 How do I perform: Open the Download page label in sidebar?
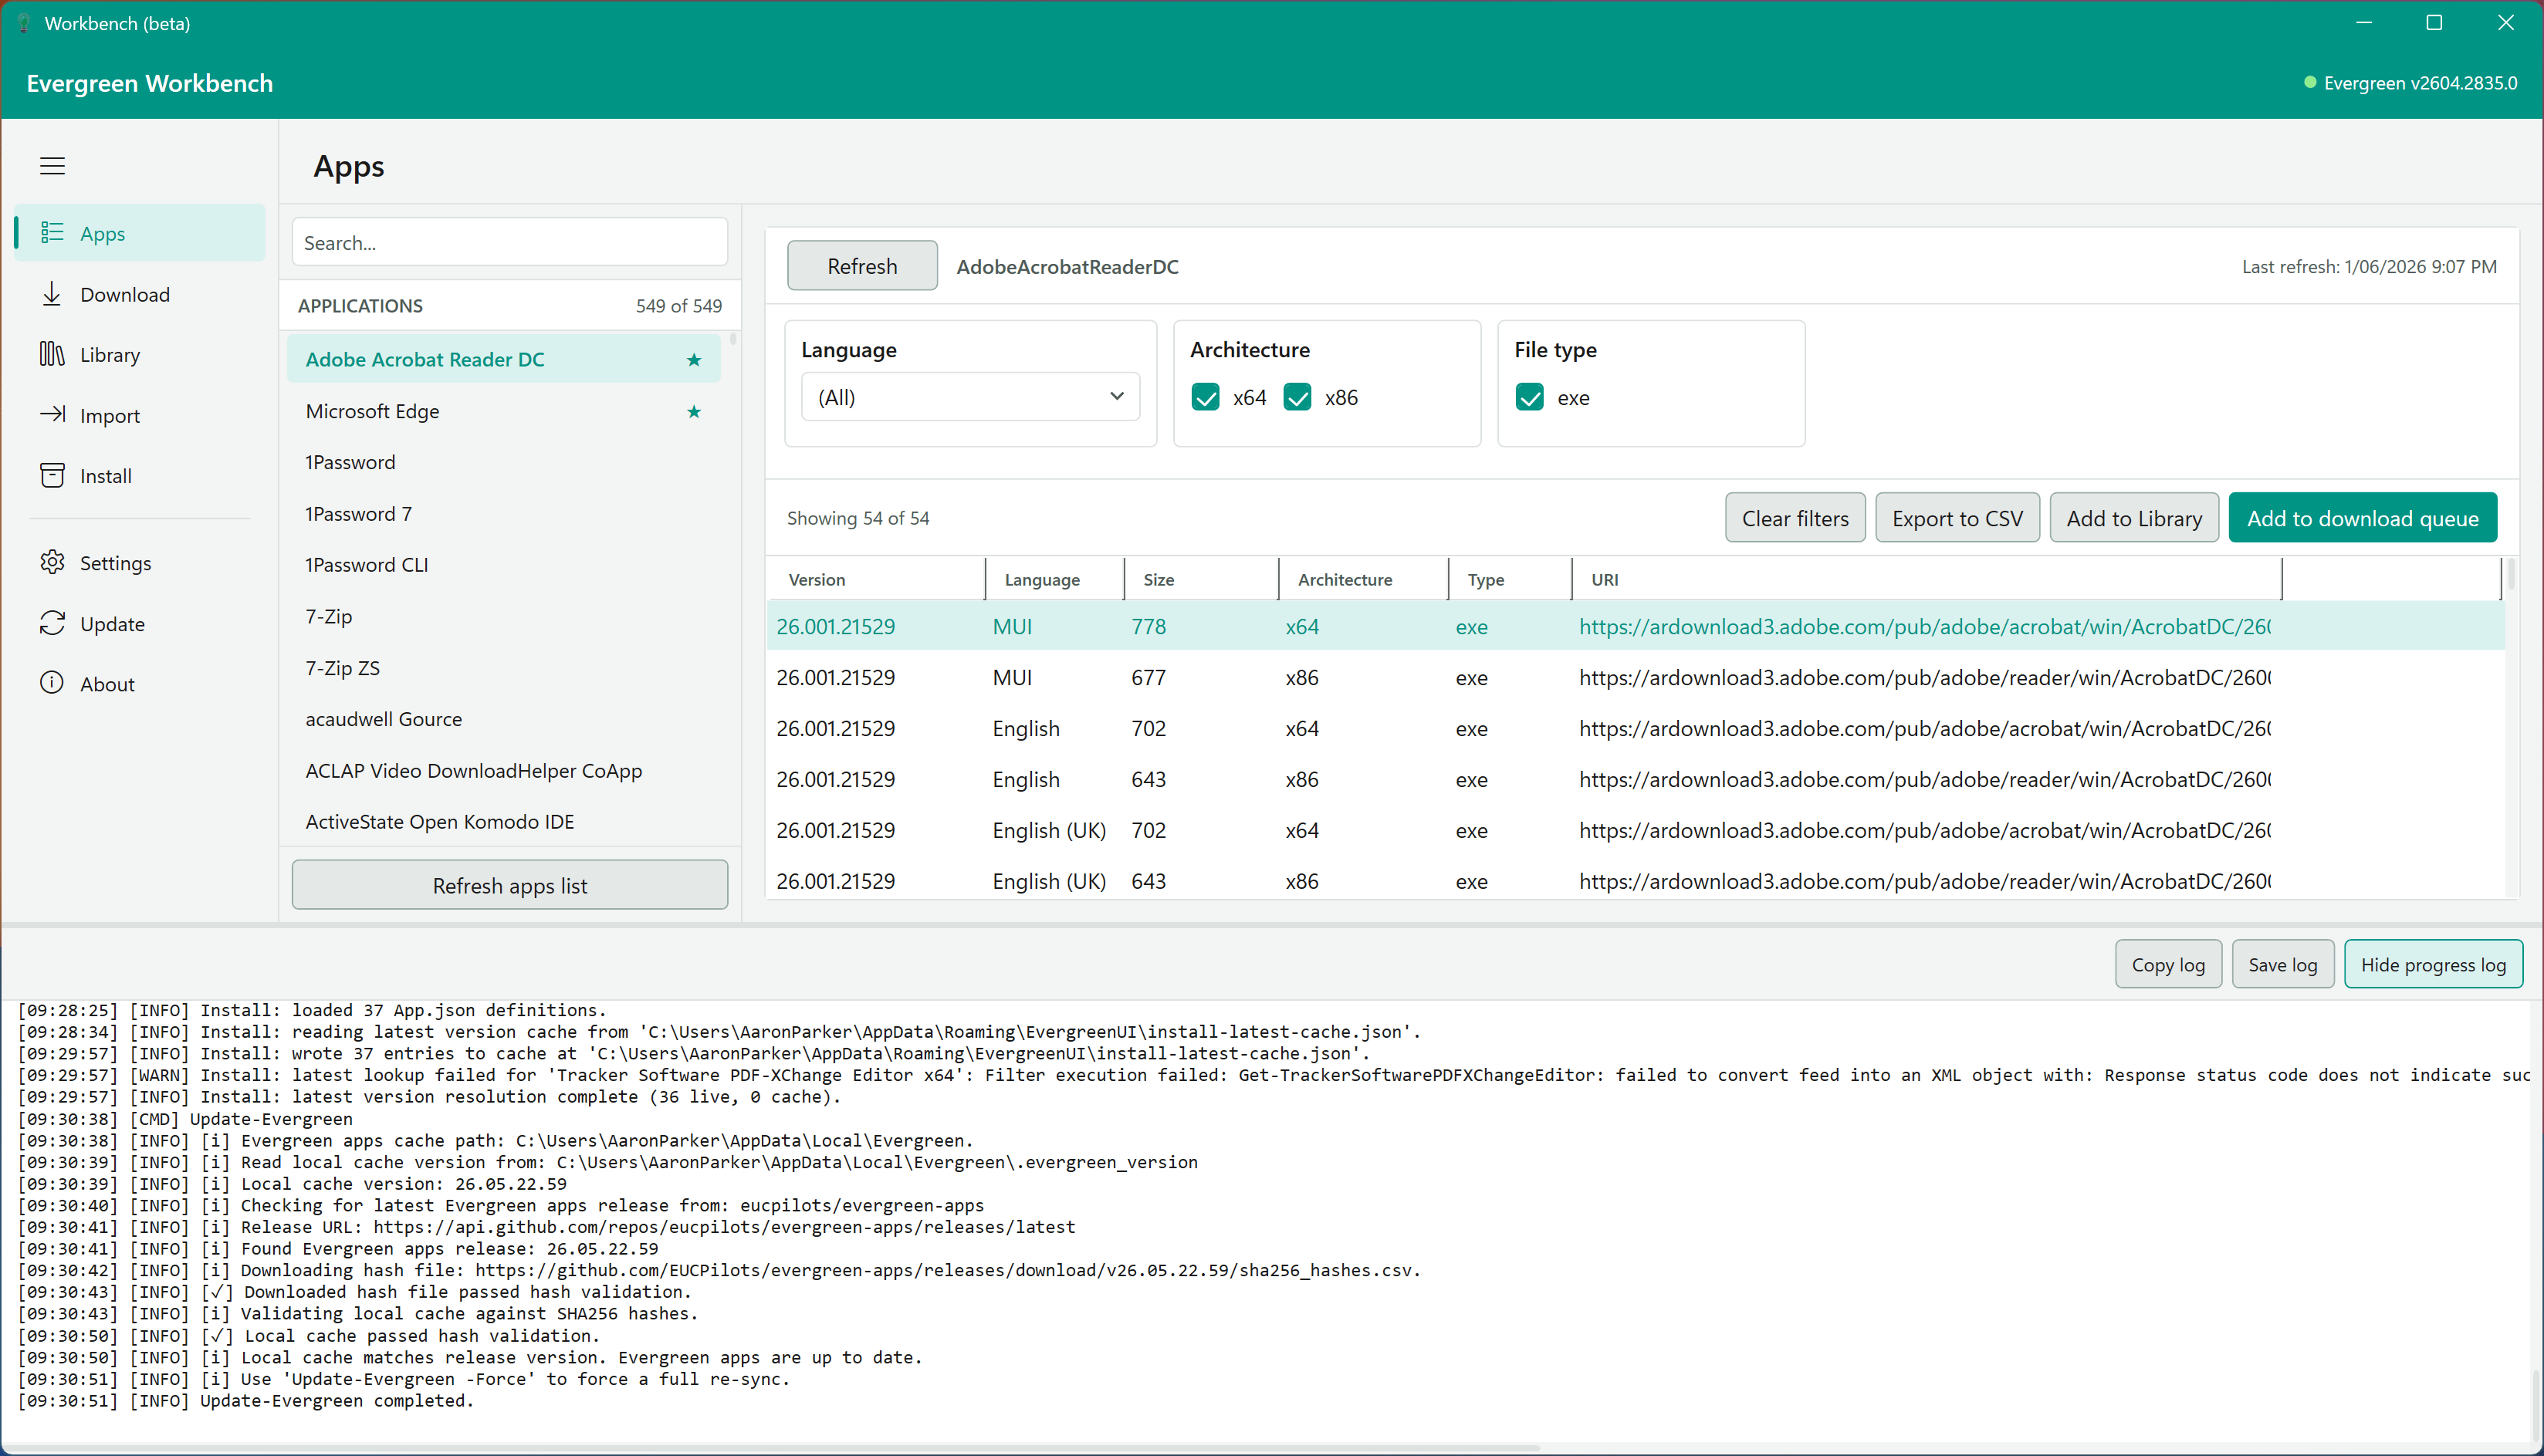point(125,295)
